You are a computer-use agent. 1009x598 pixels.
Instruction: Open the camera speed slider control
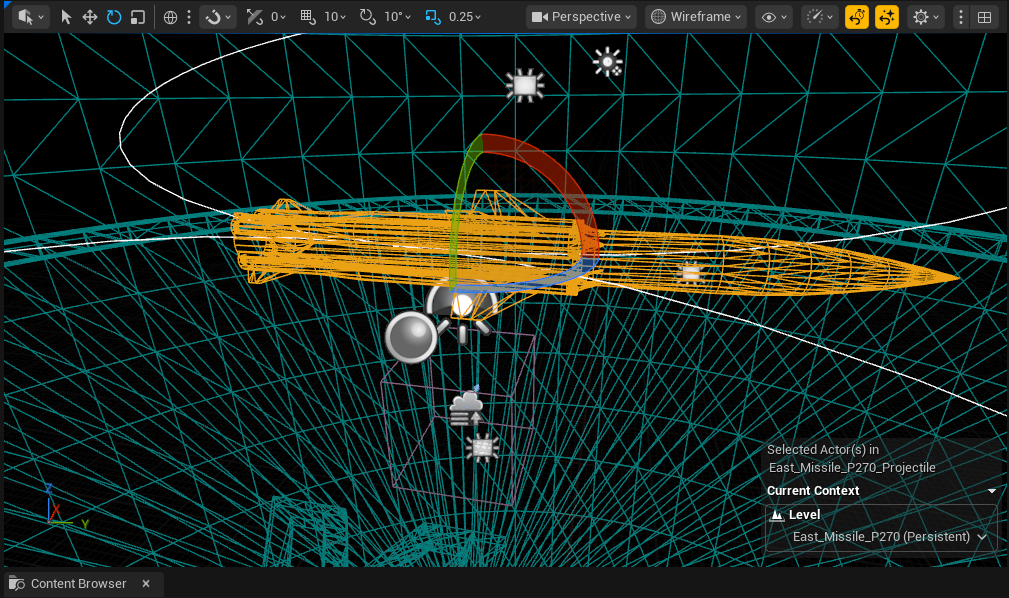click(817, 16)
